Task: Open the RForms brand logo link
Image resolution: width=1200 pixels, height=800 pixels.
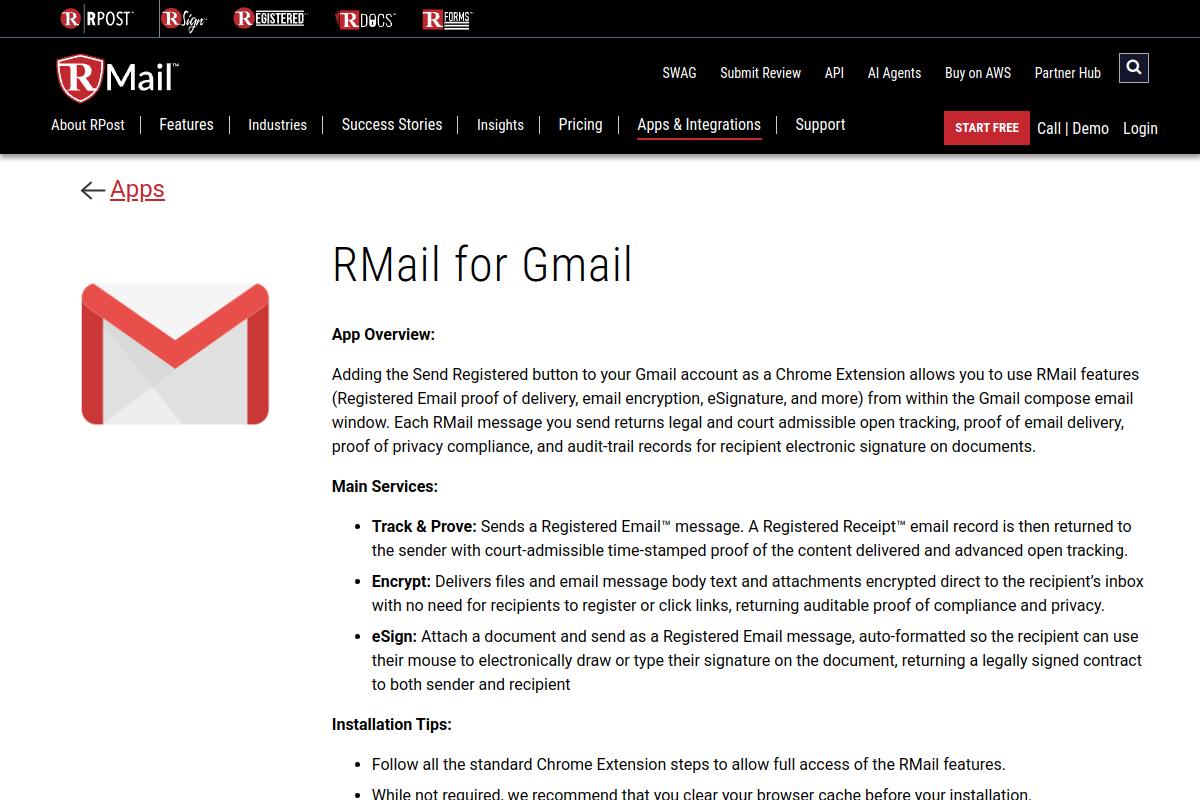Action: point(447,19)
